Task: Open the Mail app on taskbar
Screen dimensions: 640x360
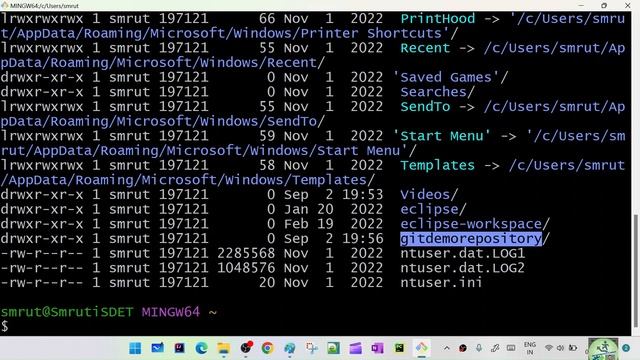Action: click(x=157, y=348)
